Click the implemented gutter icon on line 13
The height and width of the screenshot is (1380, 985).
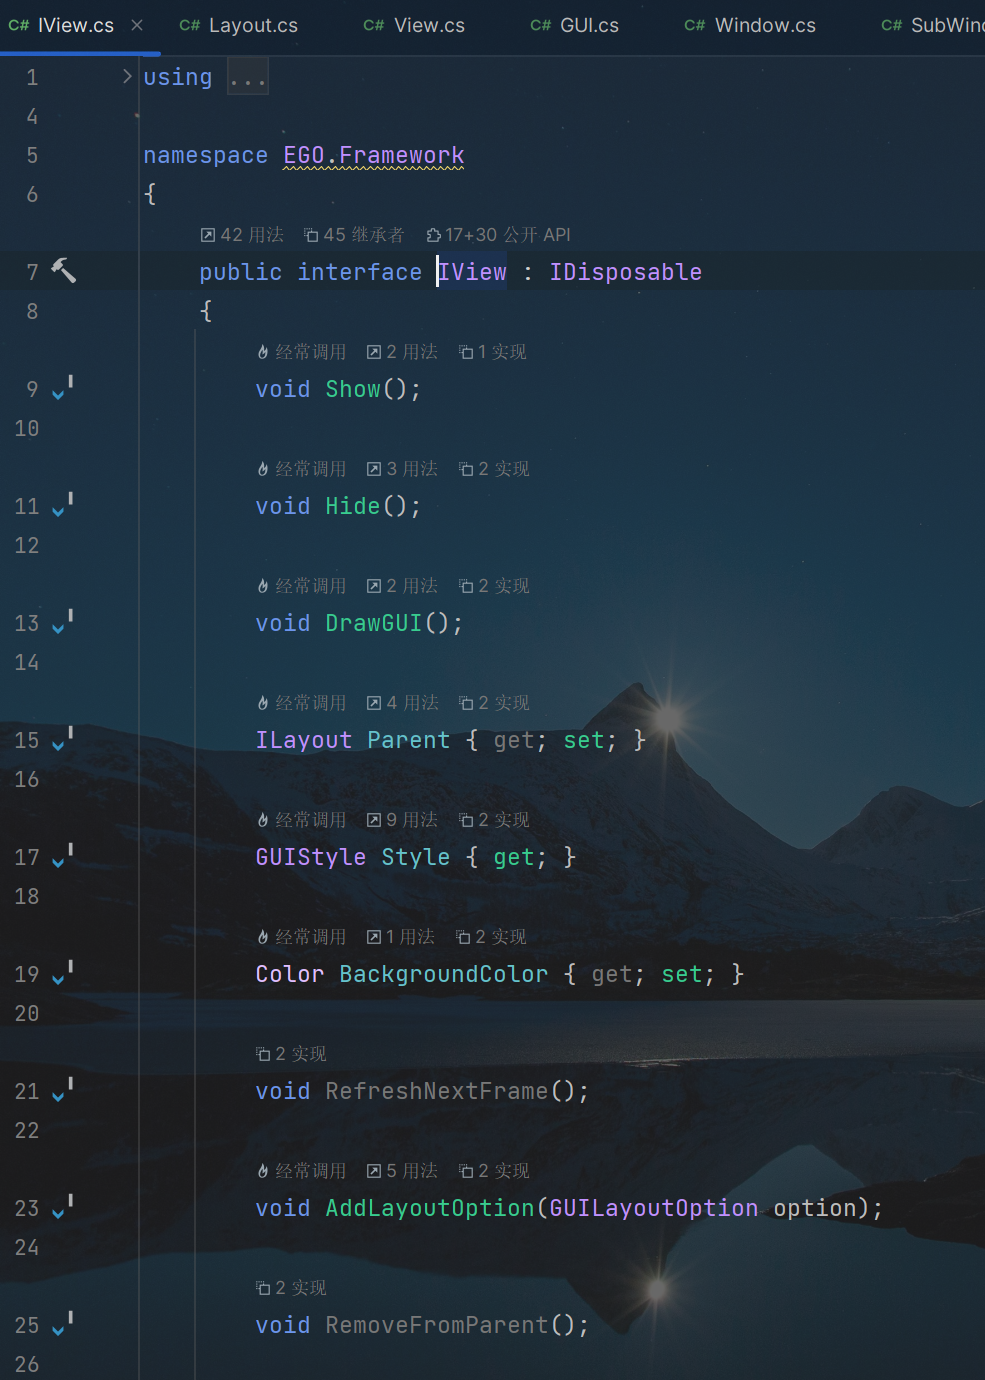pyautogui.click(x=62, y=622)
